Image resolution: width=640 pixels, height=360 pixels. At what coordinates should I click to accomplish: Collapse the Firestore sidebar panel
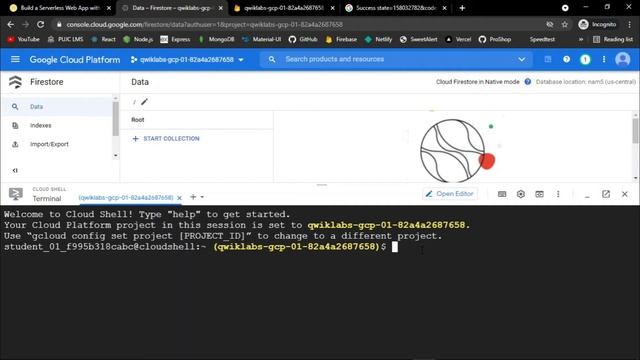tap(15, 171)
